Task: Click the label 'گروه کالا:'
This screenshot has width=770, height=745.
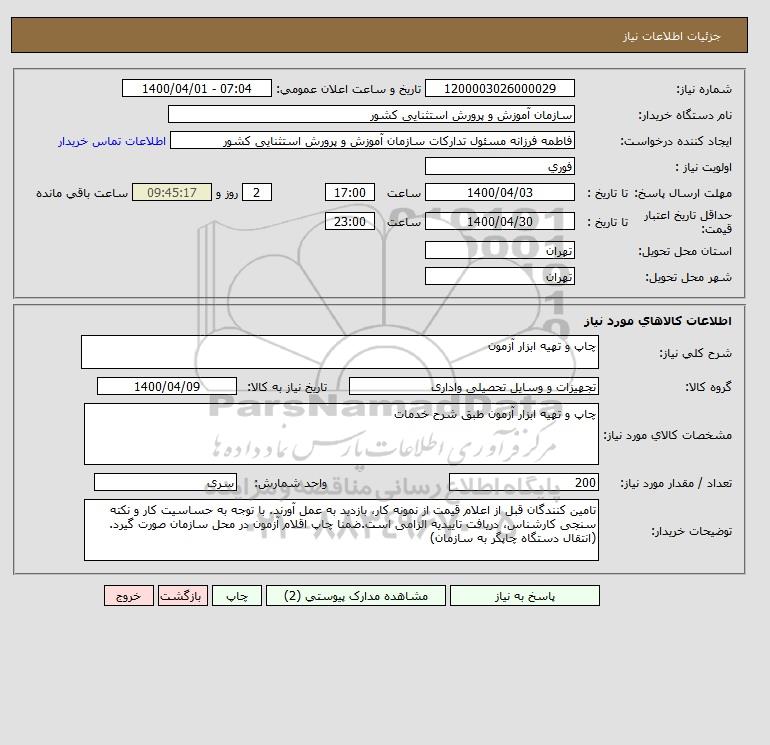Action: (708, 387)
